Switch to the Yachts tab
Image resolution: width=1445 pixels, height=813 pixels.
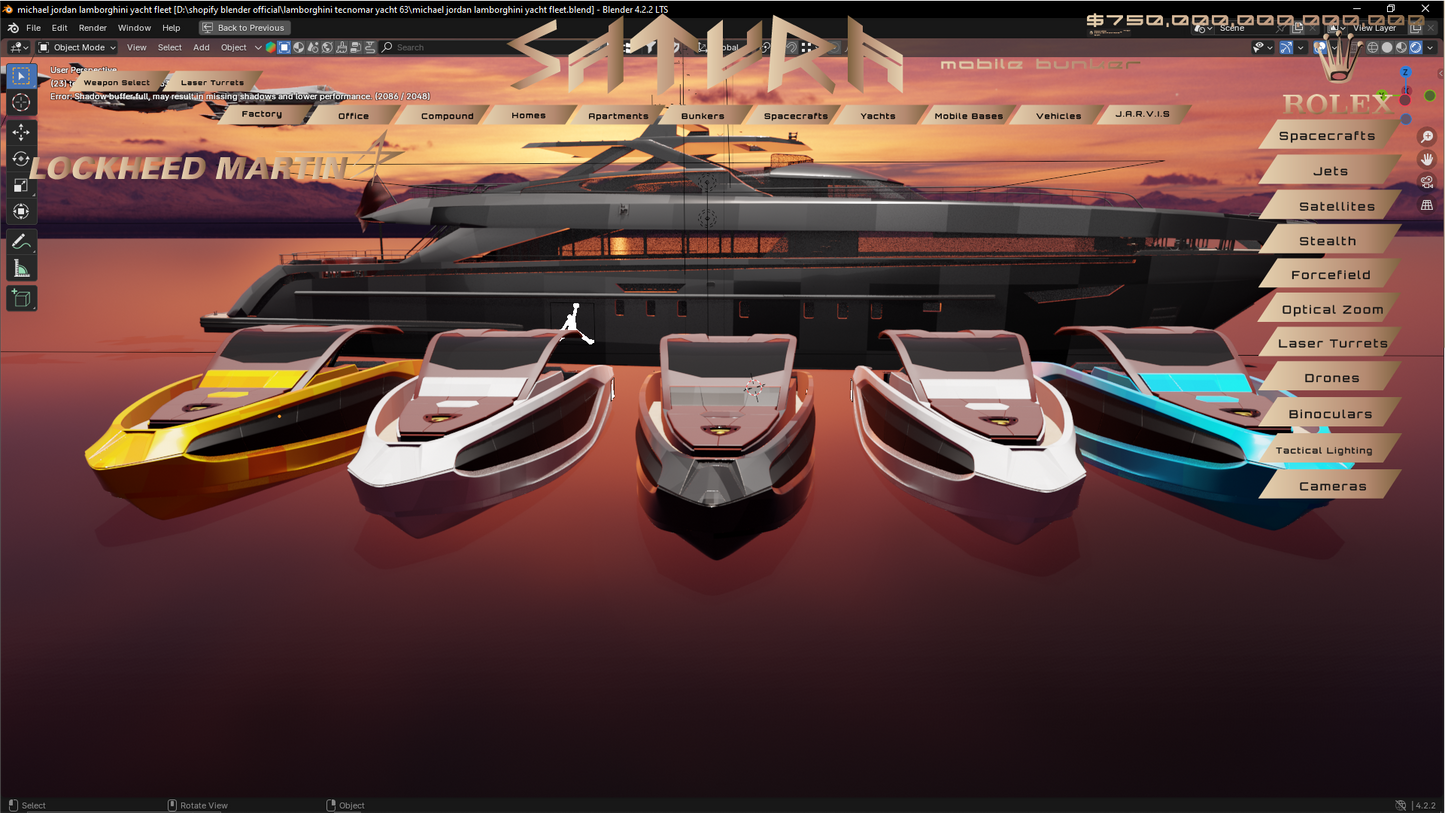point(879,115)
